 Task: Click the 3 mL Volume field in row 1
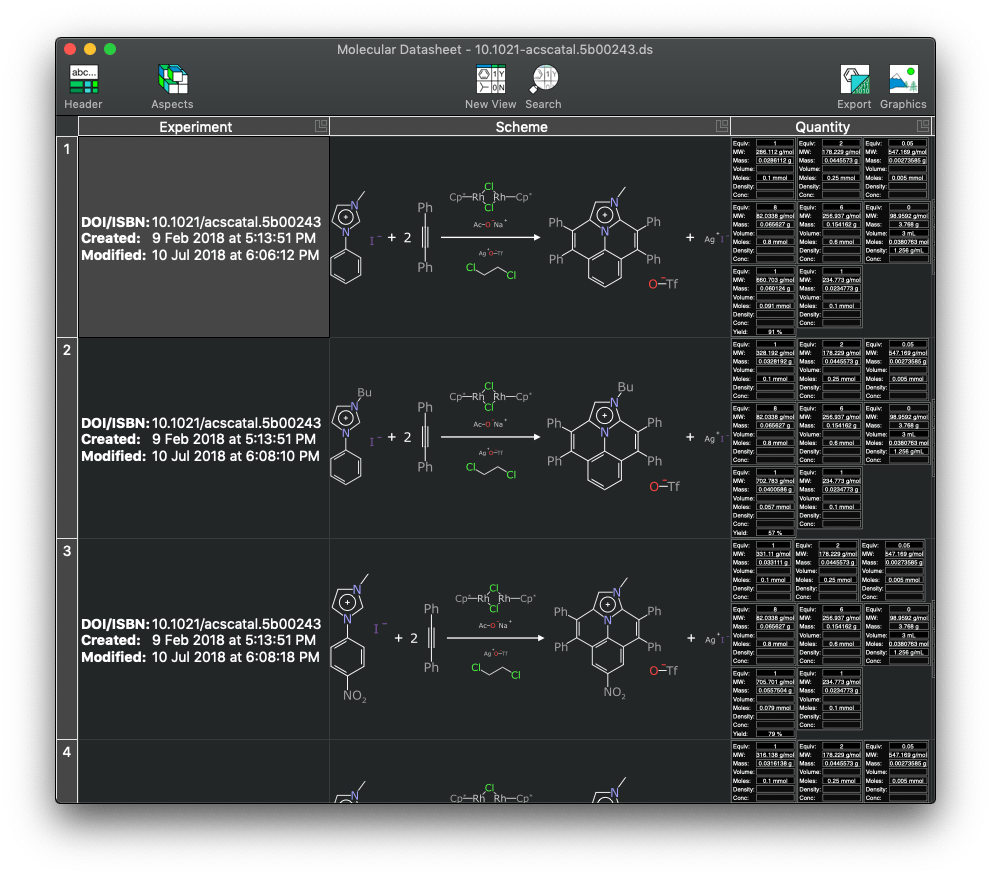tap(910, 232)
